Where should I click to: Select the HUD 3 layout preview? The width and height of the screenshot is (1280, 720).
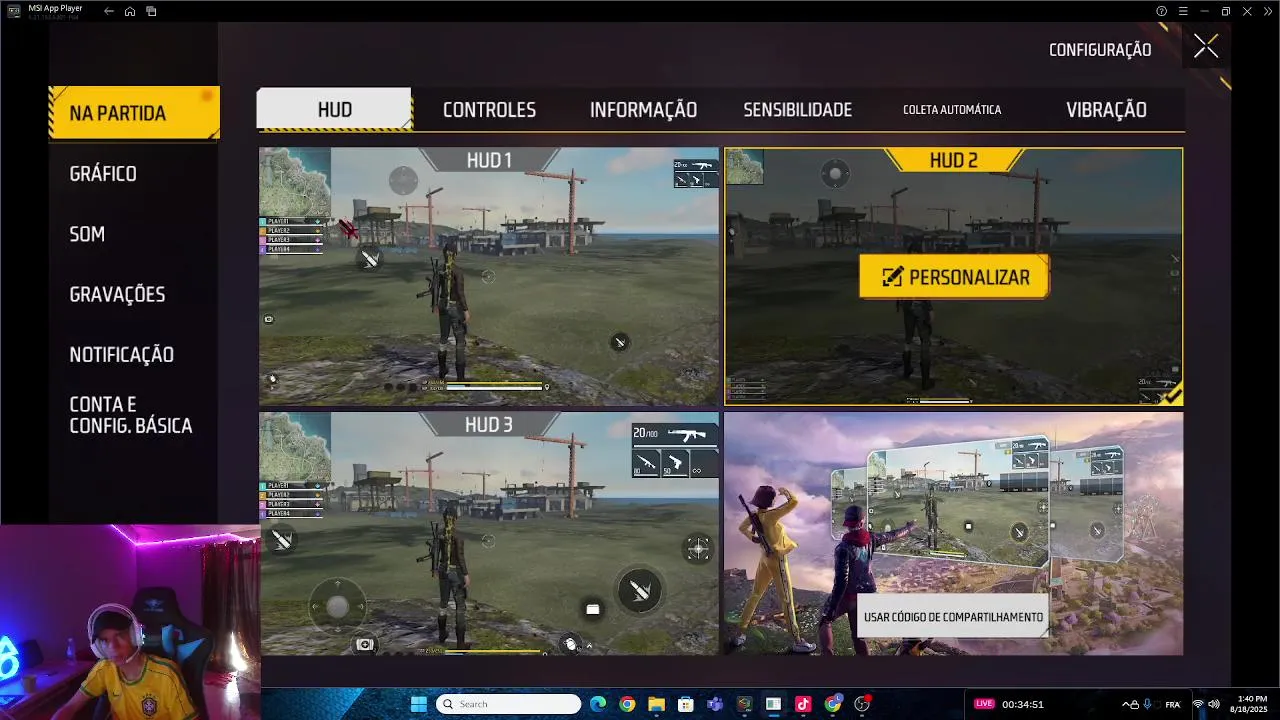click(x=489, y=534)
